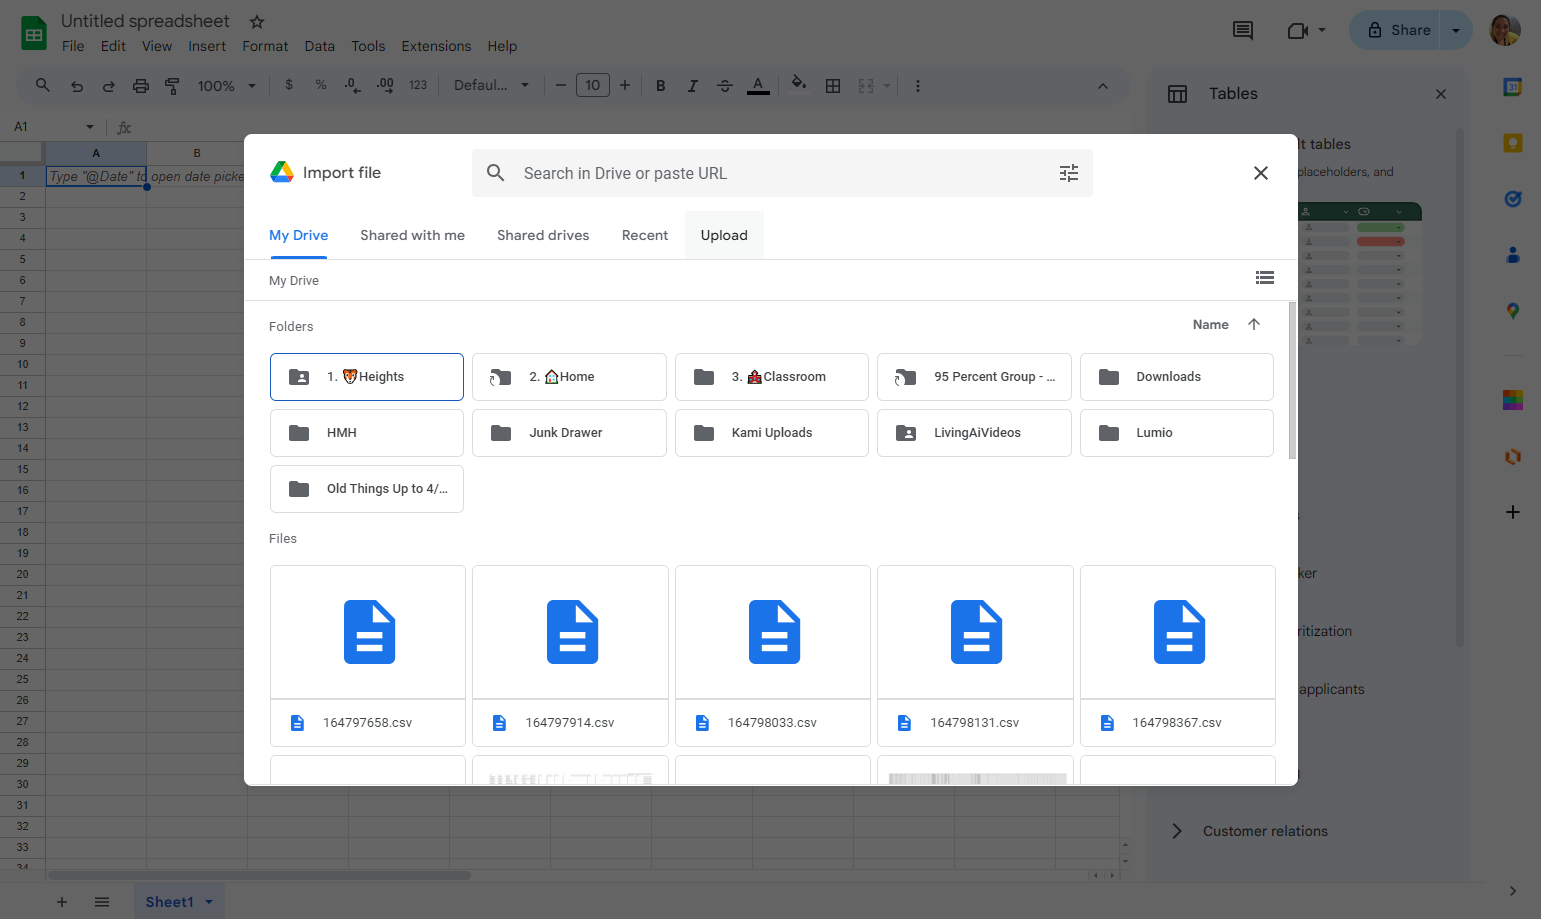Screen dimensions: 1541x919
Task: Open Google Maps side panel icon
Action: tap(1513, 311)
